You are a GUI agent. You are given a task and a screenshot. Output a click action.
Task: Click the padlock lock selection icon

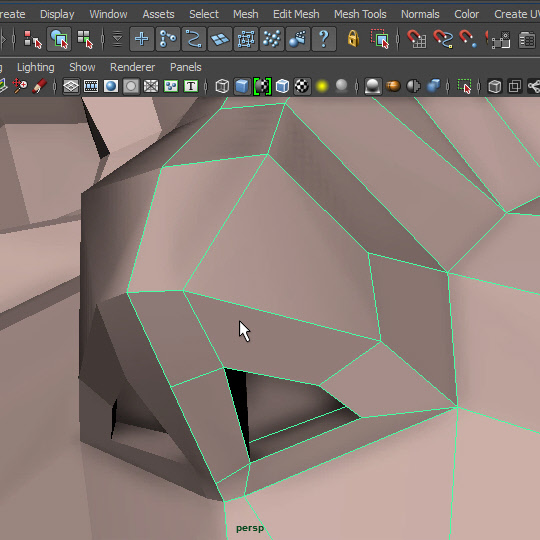pyautogui.click(x=353, y=39)
